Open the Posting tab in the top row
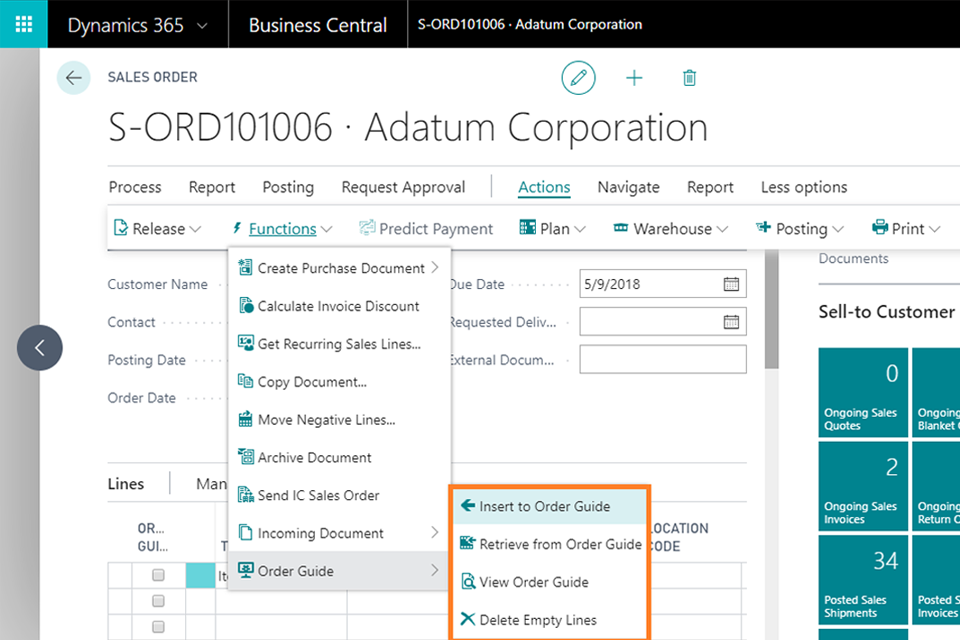The height and width of the screenshot is (640, 960). point(288,187)
